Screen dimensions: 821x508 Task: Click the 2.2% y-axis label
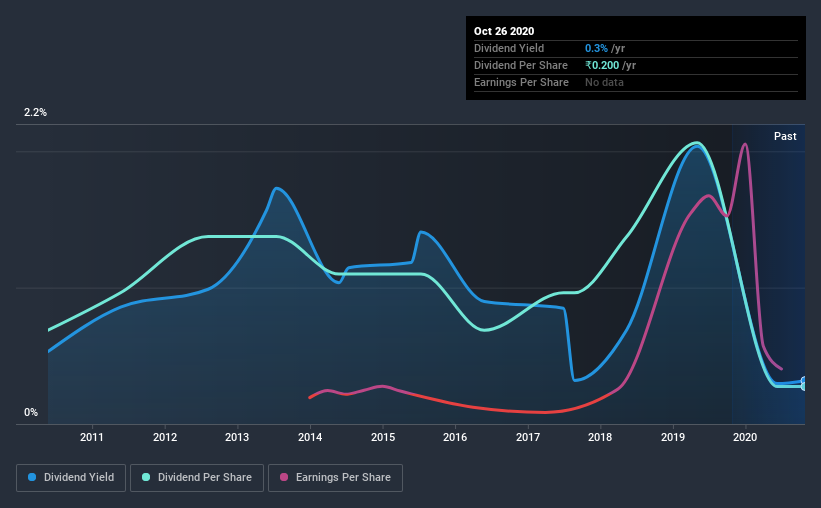pyautogui.click(x=35, y=113)
